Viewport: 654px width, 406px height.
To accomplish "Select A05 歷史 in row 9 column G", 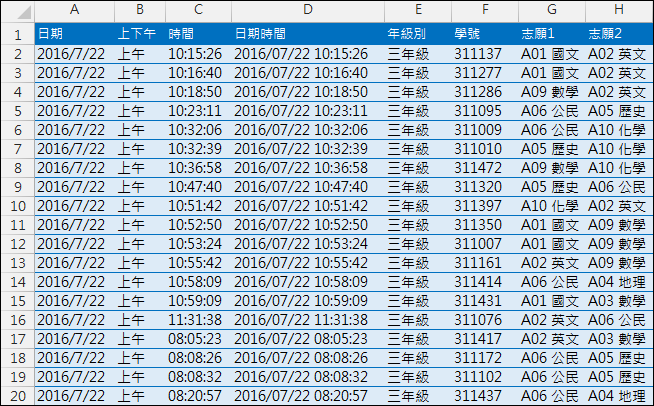I will (x=552, y=187).
